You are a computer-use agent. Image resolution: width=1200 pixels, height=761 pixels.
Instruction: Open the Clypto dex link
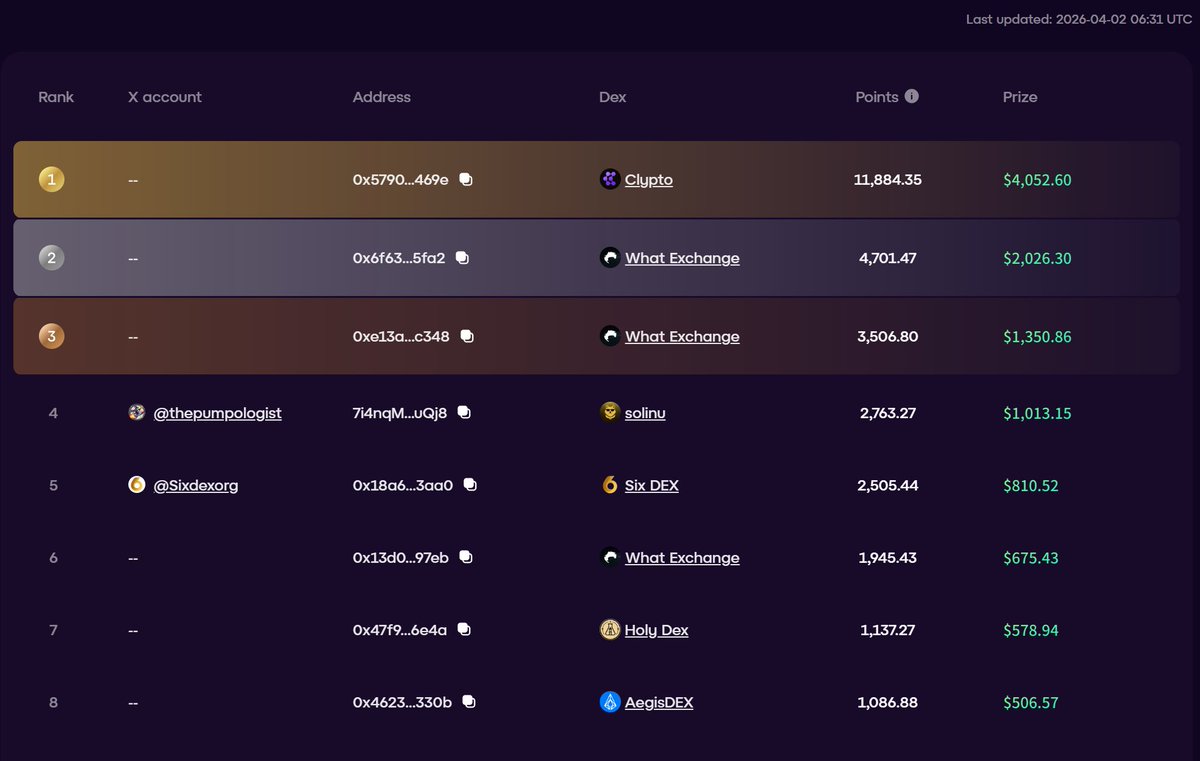point(649,180)
